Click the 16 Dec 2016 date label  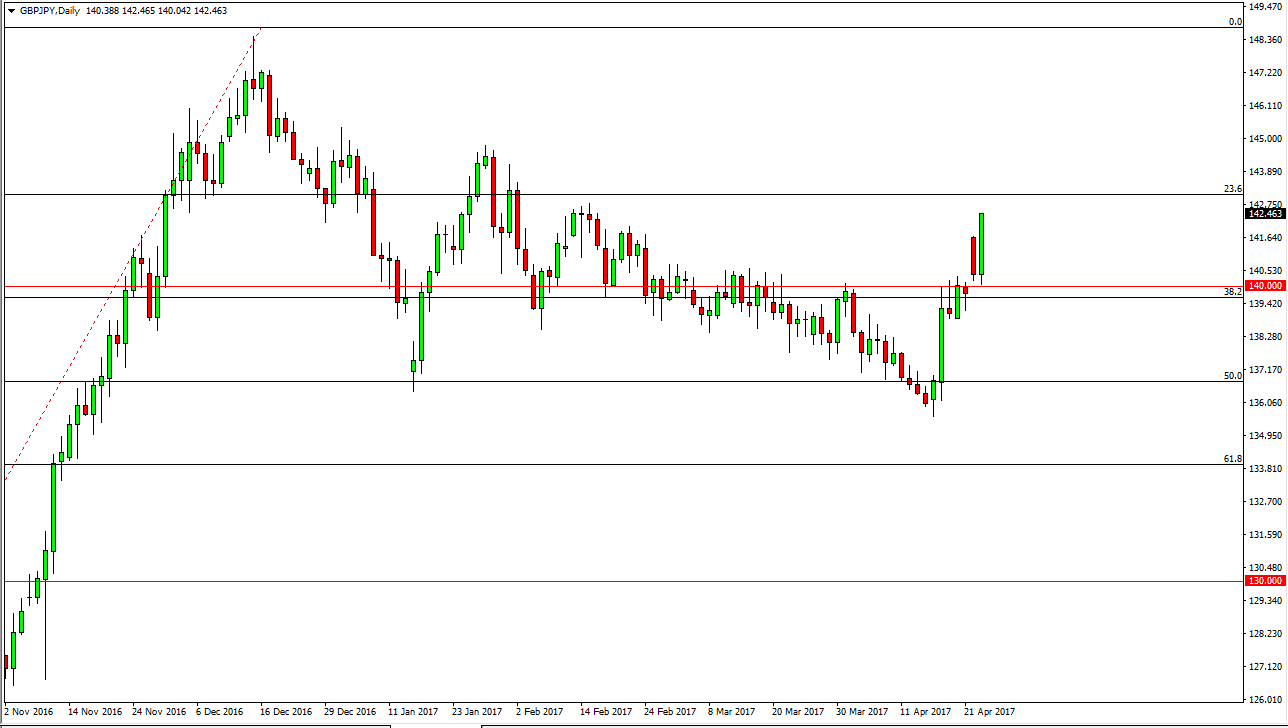(285, 712)
